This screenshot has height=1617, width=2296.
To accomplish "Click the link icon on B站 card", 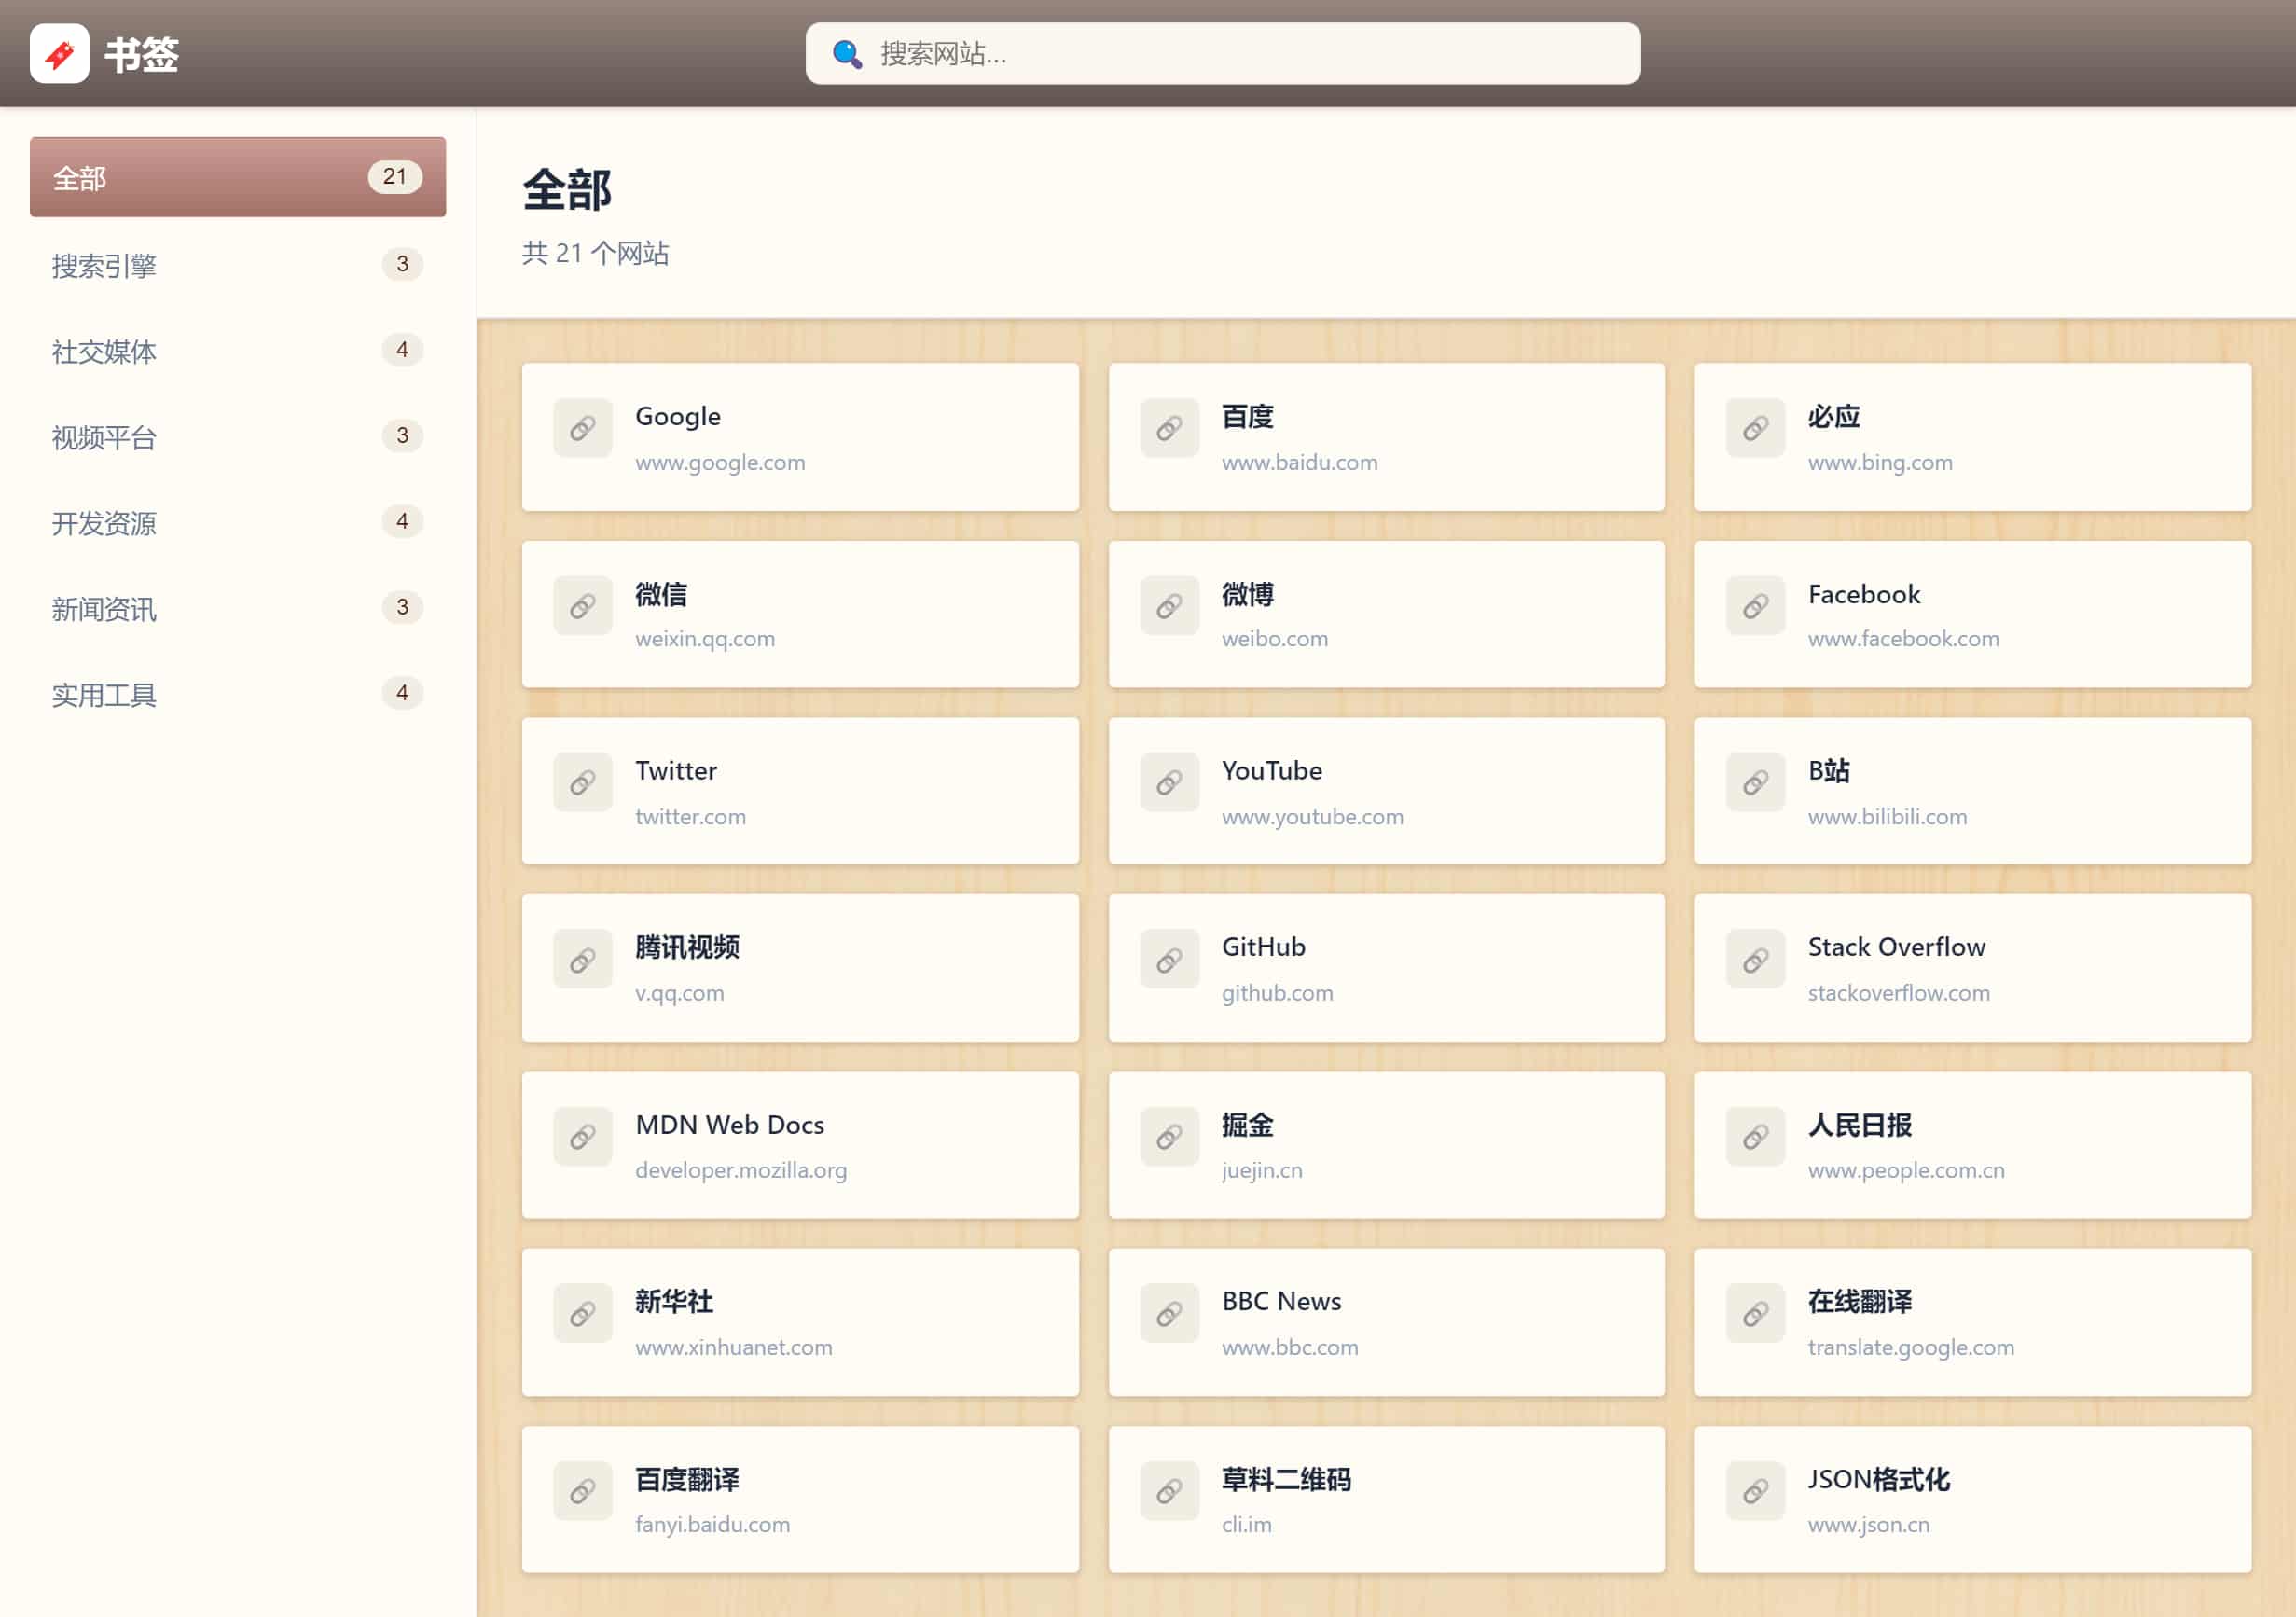I will click(x=1755, y=782).
